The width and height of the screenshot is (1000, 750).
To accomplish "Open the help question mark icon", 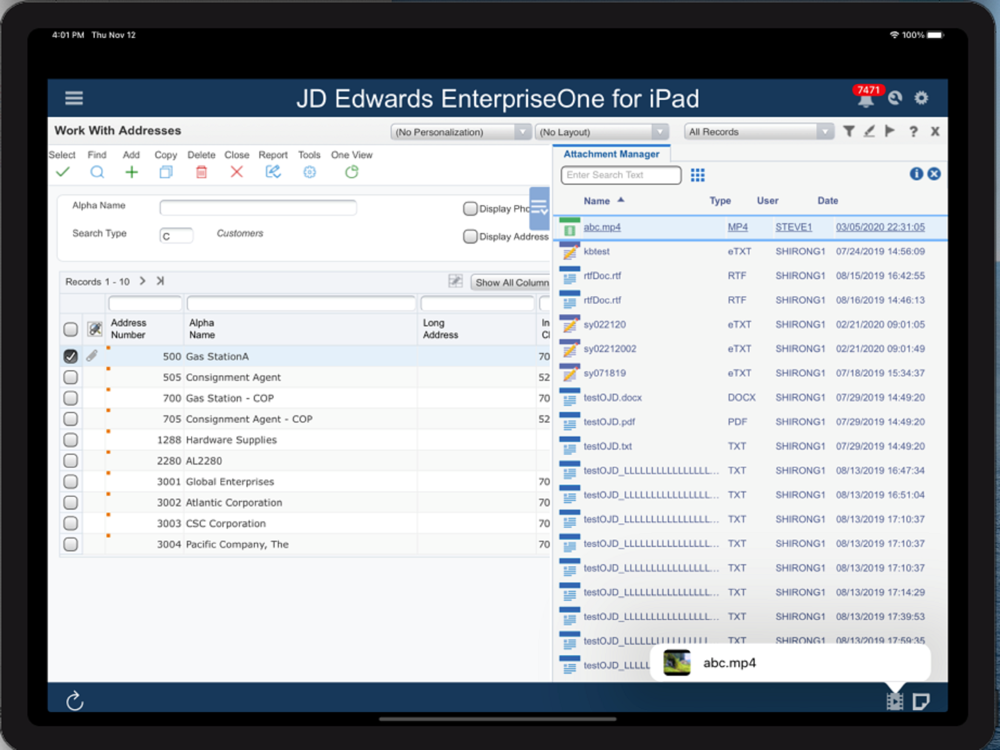I will click(913, 131).
